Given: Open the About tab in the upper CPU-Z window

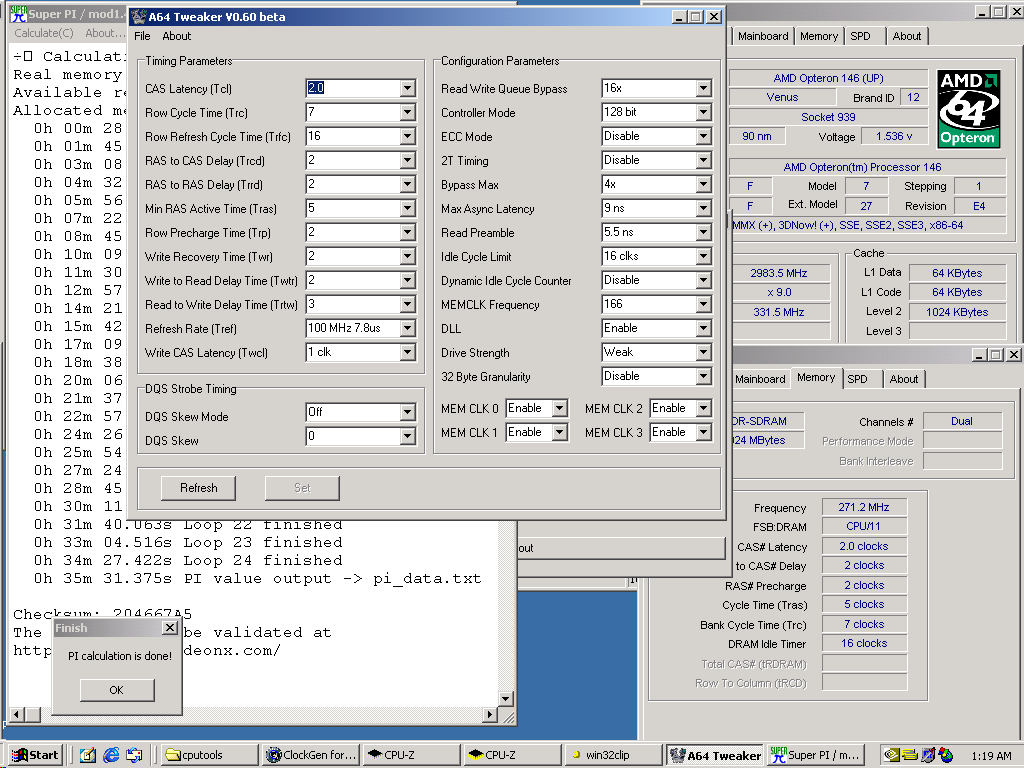Looking at the screenshot, I should click(x=906, y=37).
